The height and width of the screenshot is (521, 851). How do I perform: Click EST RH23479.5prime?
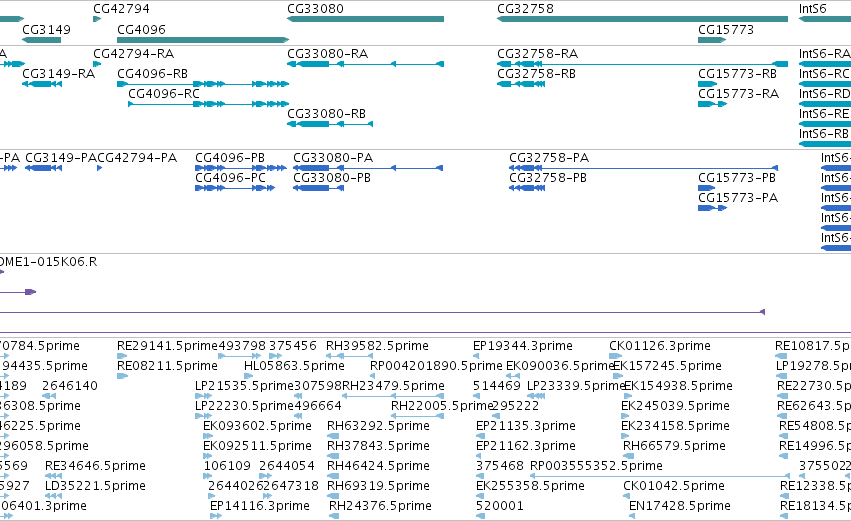tap(393, 386)
